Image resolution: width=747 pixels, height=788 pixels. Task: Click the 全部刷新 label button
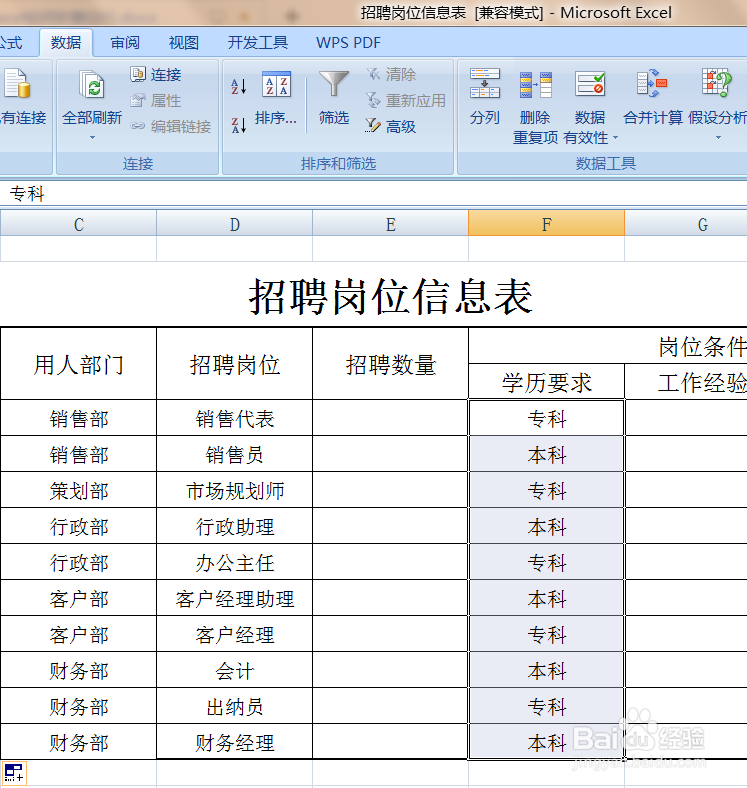pos(92,118)
